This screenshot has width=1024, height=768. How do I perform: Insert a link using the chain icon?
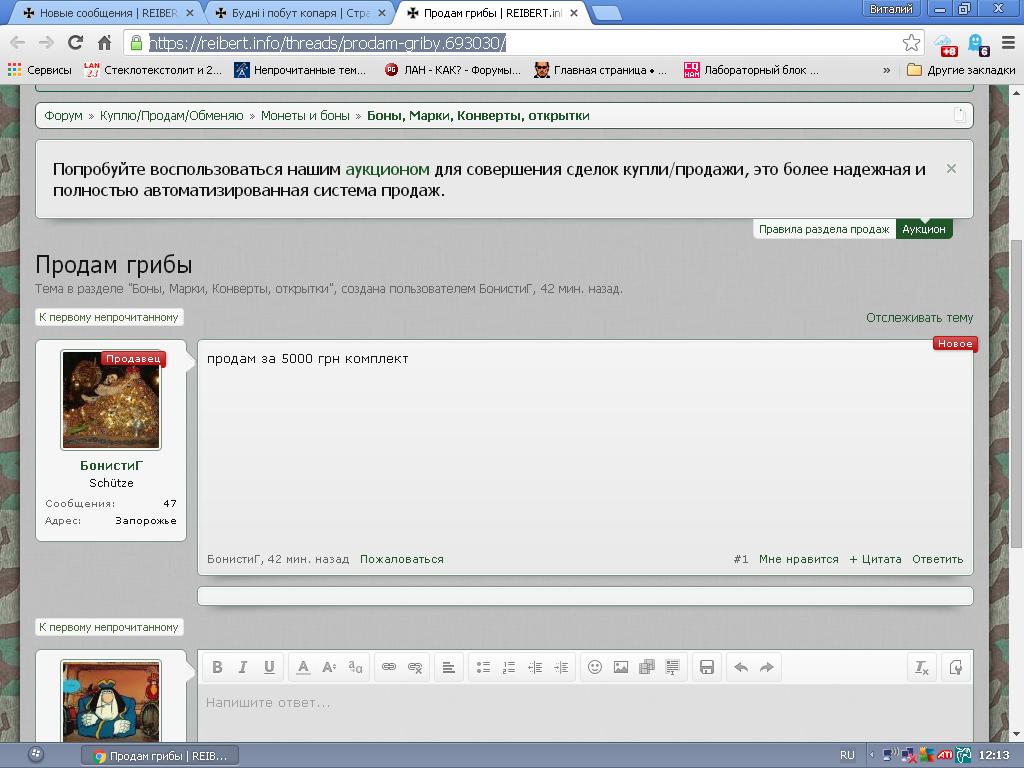pos(389,667)
